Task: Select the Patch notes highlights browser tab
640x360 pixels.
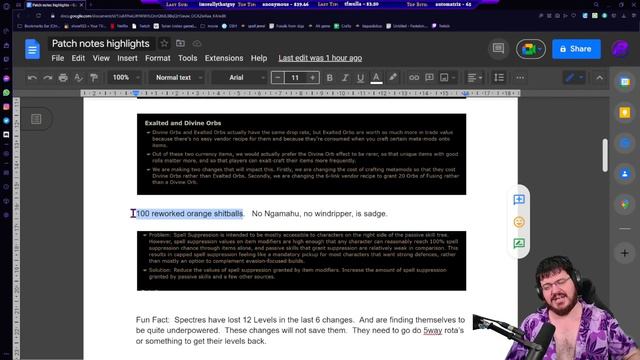Action: tap(53, 5)
